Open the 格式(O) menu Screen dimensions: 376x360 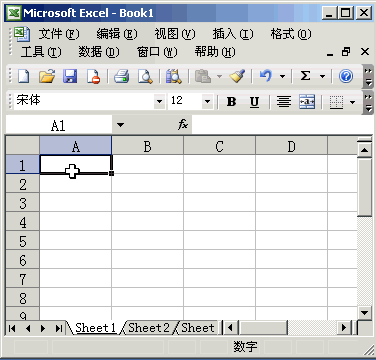[x=291, y=34]
